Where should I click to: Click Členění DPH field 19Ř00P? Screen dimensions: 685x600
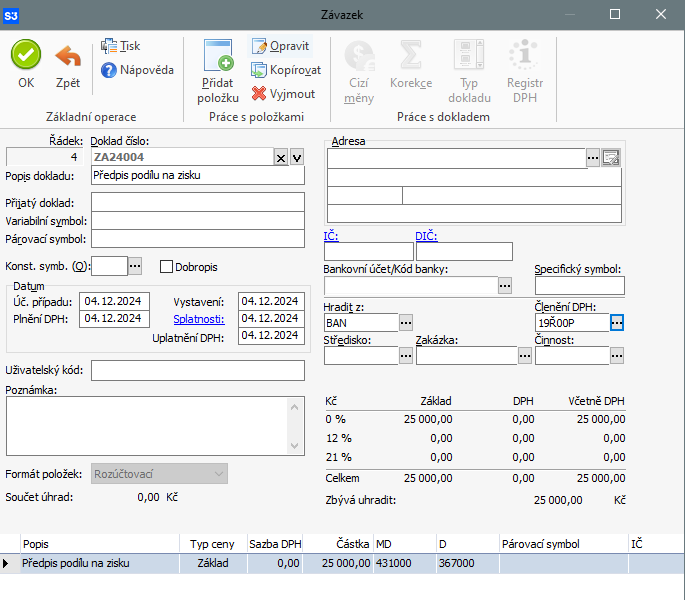(572, 323)
